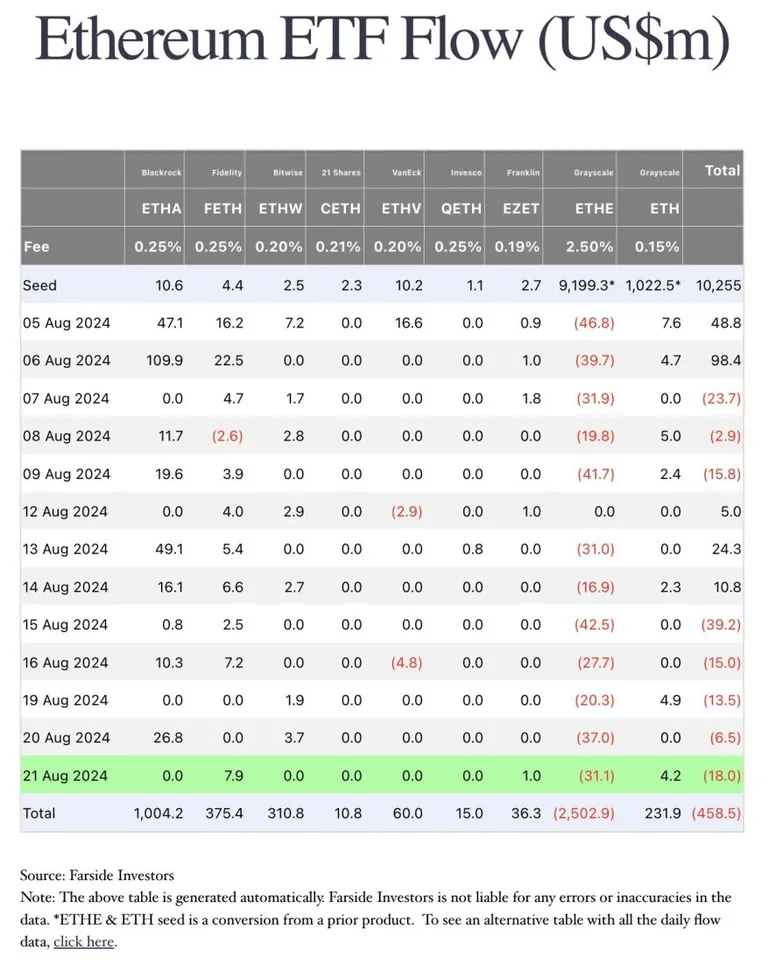The height and width of the screenshot is (963, 768).
Task: Click the Ethereum ETF Flow title
Action: coord(383,39)
